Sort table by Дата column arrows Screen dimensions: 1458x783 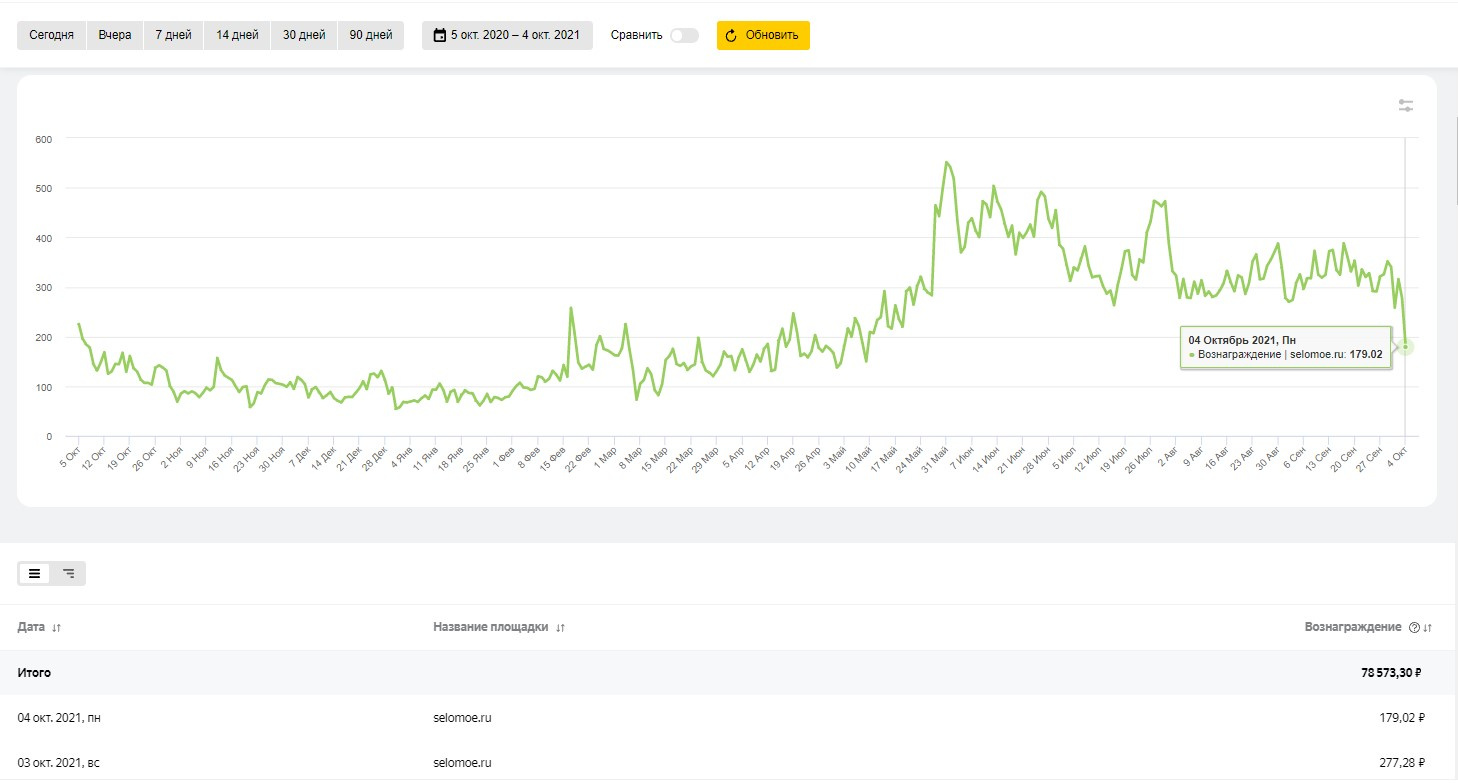click(56, 628)
